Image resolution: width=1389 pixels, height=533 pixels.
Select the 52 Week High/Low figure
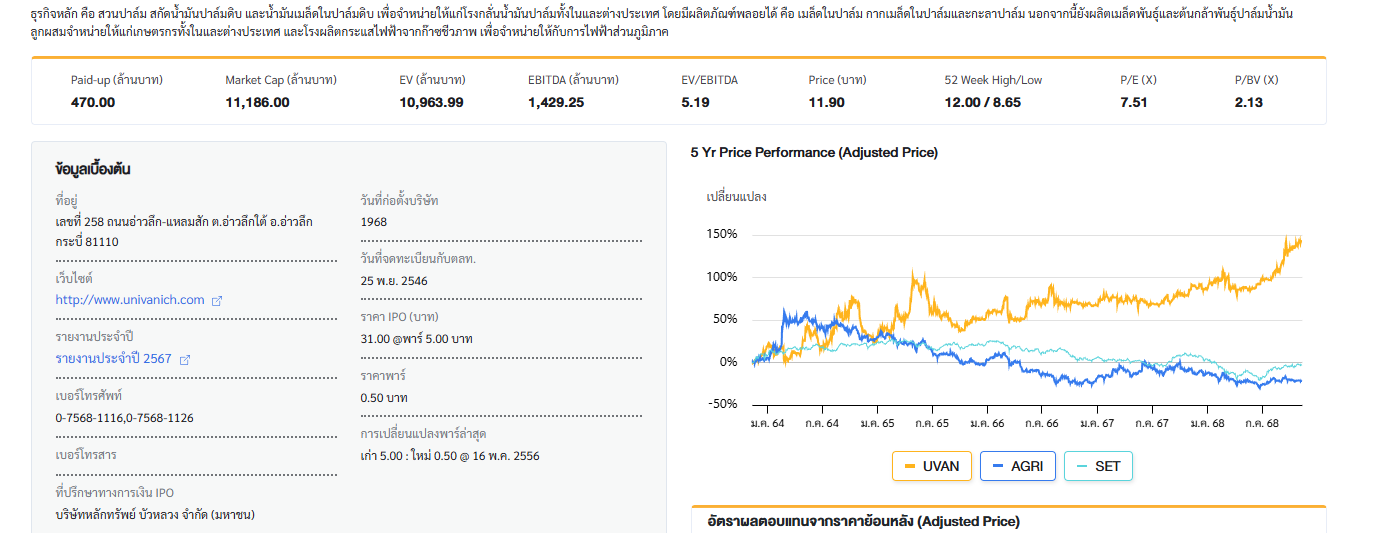pos(982,102)
